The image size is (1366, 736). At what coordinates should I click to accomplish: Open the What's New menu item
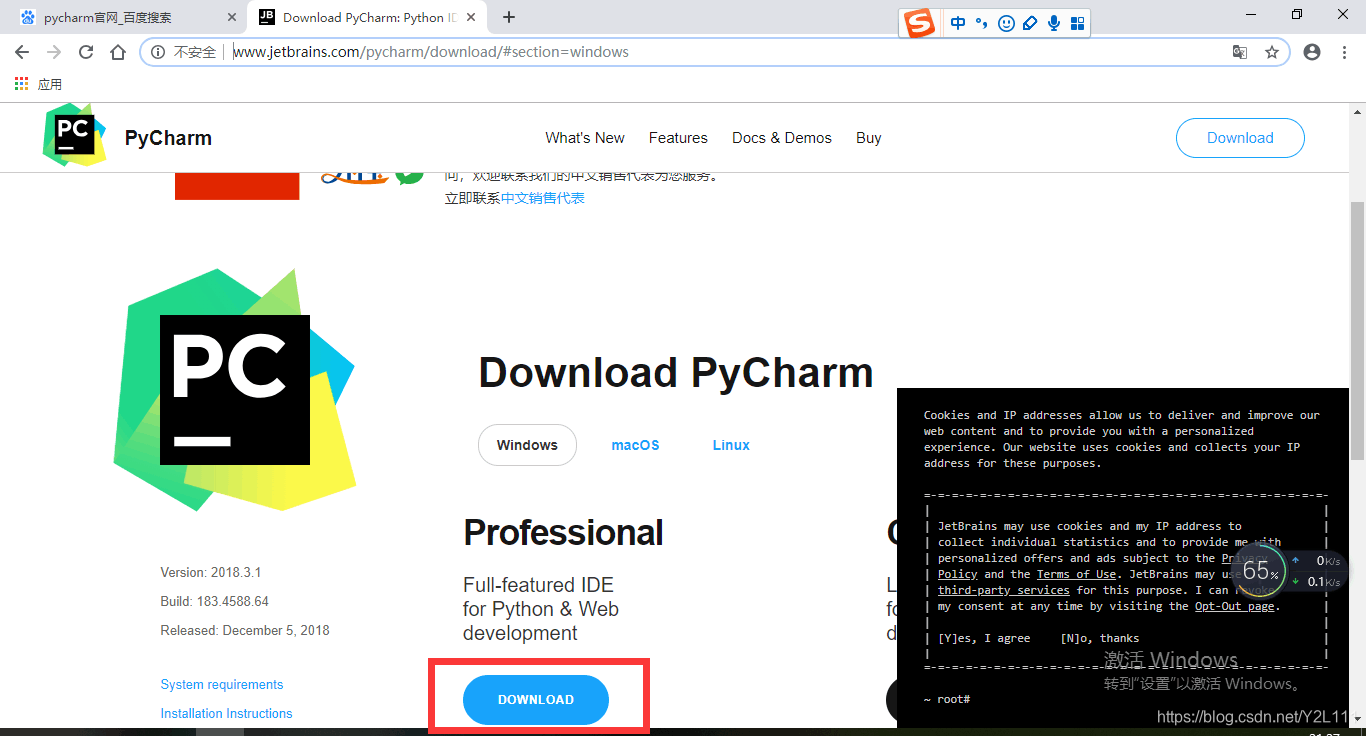point(585,138)
